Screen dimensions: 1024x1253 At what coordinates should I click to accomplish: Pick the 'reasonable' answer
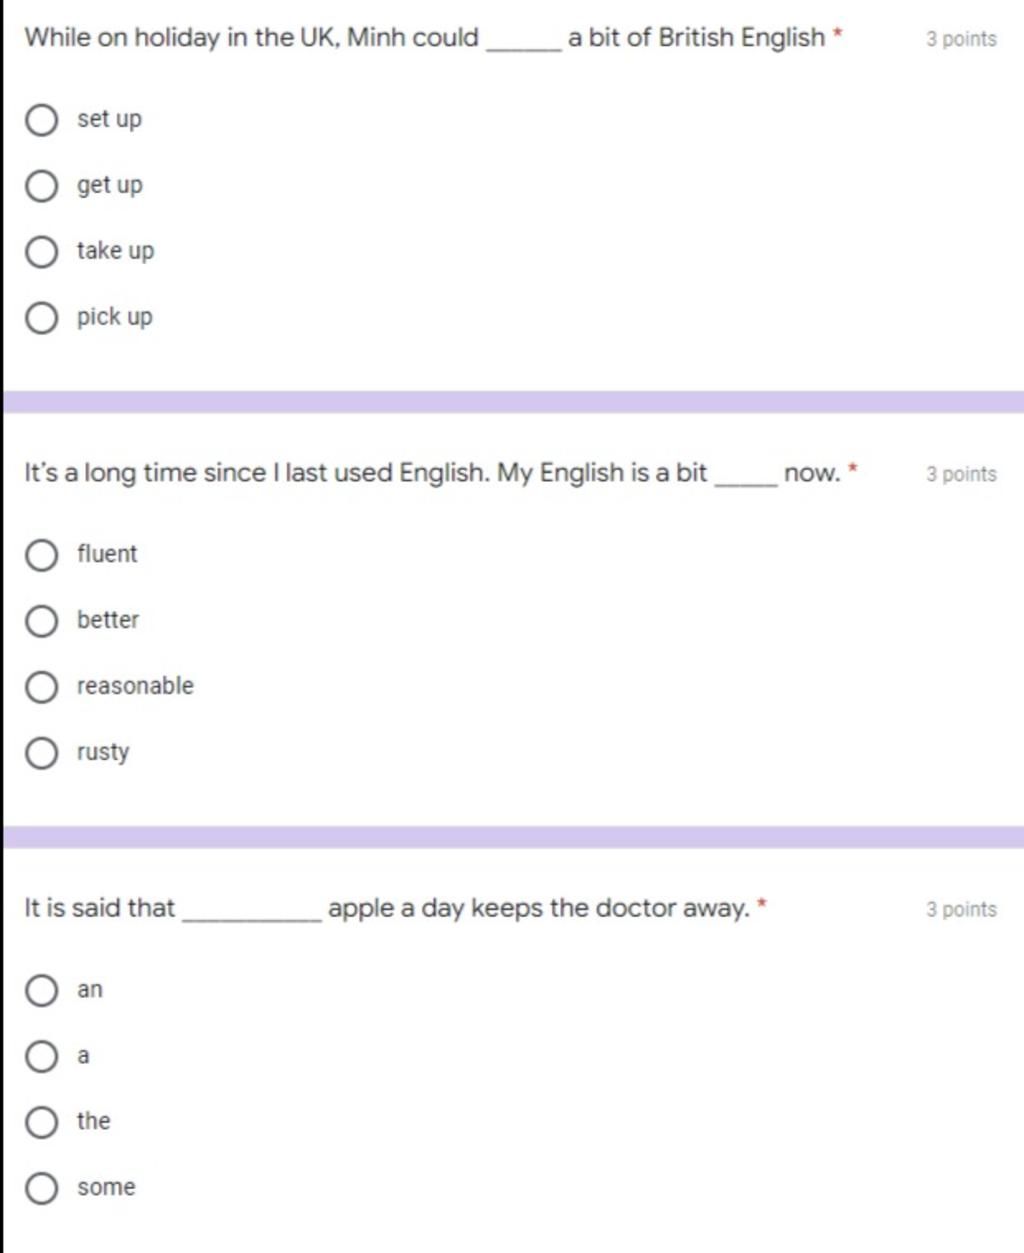click(x=41, y=687)
